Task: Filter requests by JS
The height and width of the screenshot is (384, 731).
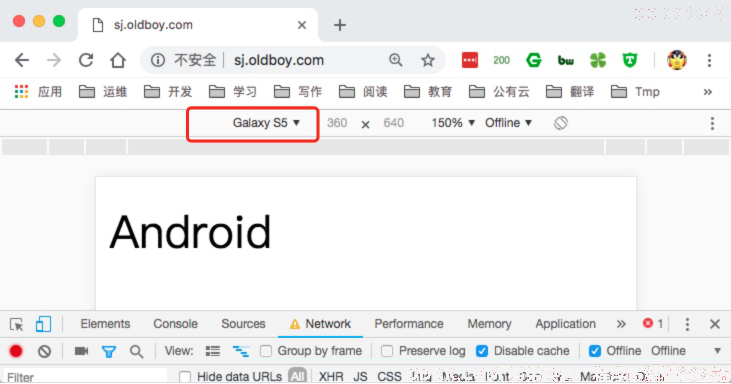Action: click(x=360, y=377)
